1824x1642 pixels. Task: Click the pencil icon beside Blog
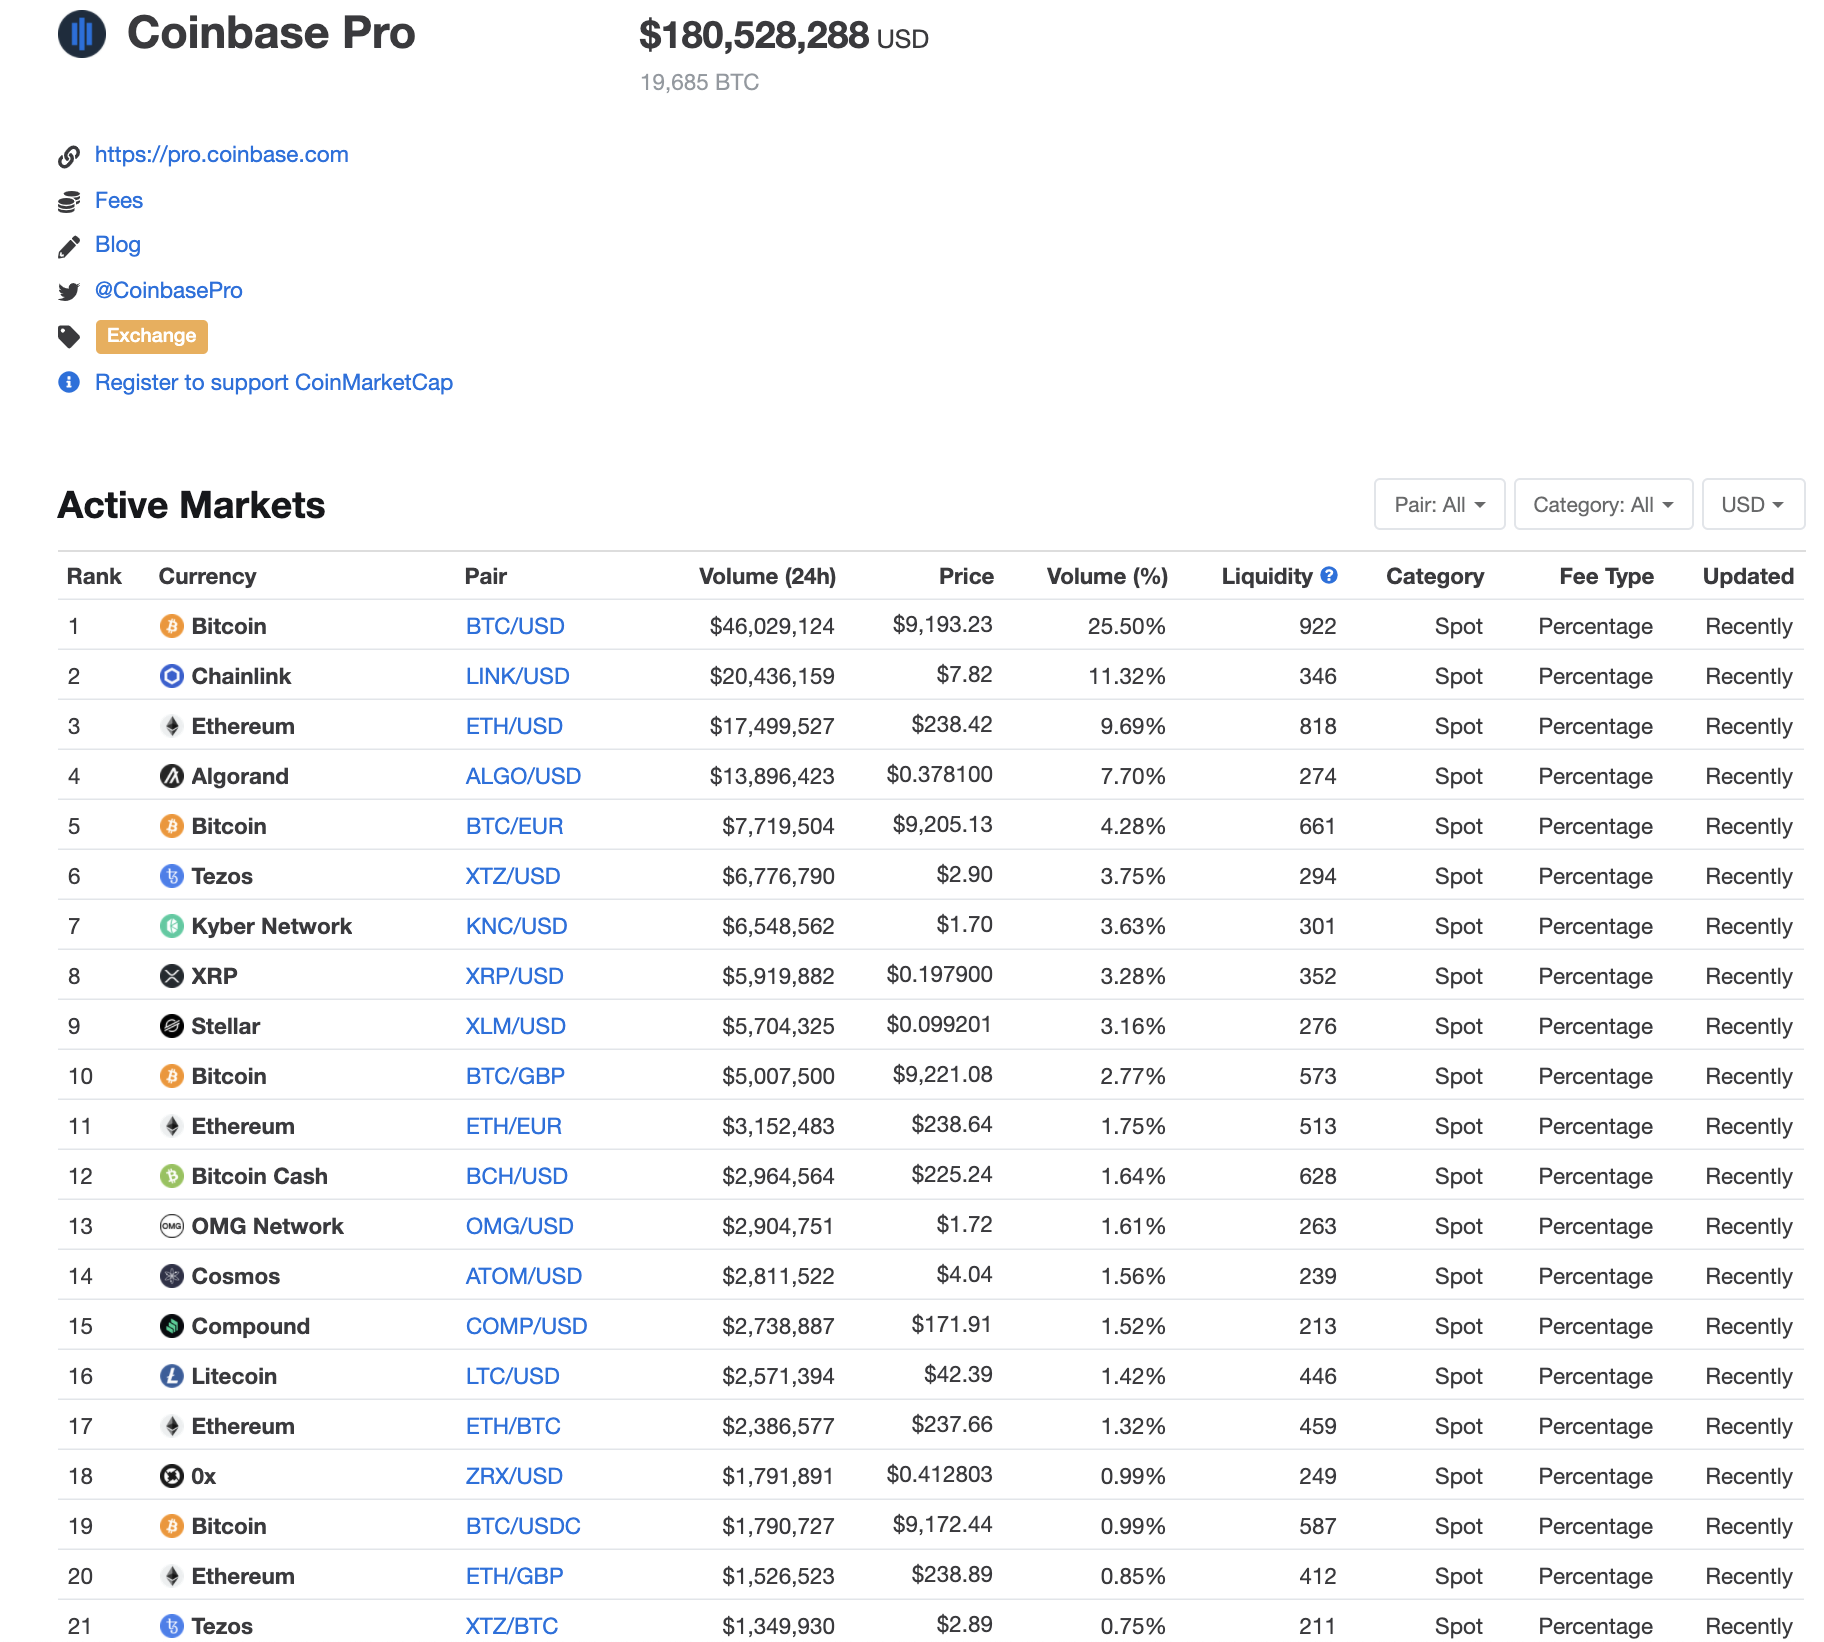pyautogui.click(x=69, y=246)
